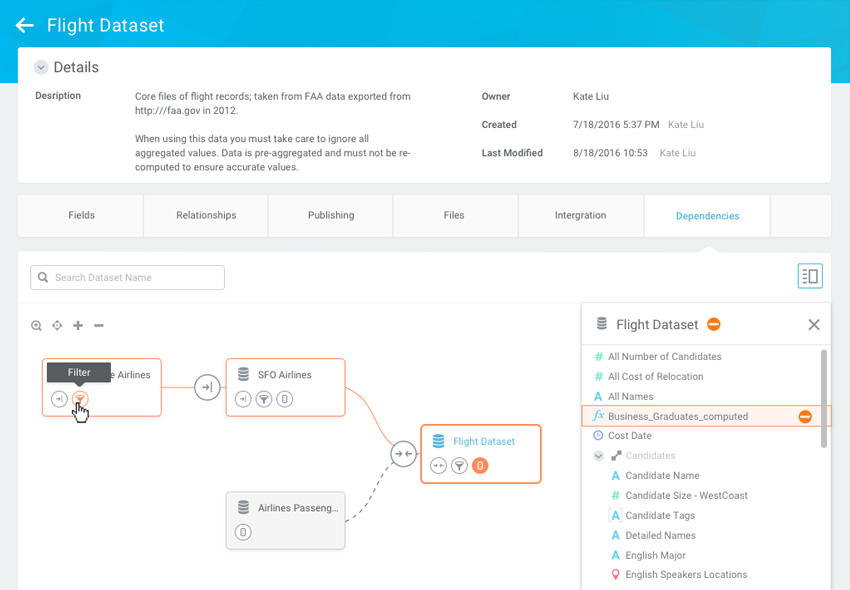The height and width of the screenshot is (590, 850).
Task: Click the join circle connector before Flight Dataset
Action: click(403, 454)
